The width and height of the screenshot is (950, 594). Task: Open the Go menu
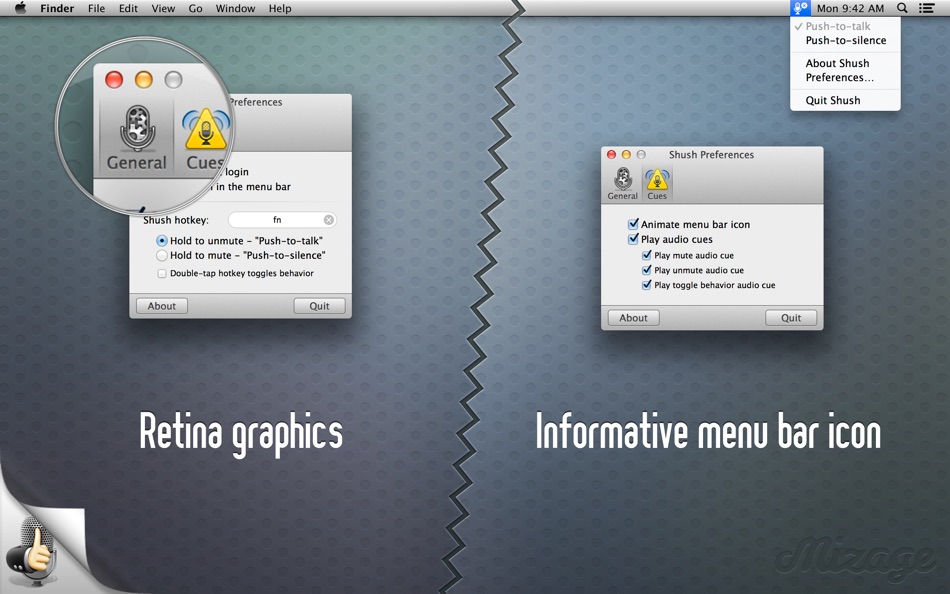coord(195,8)
